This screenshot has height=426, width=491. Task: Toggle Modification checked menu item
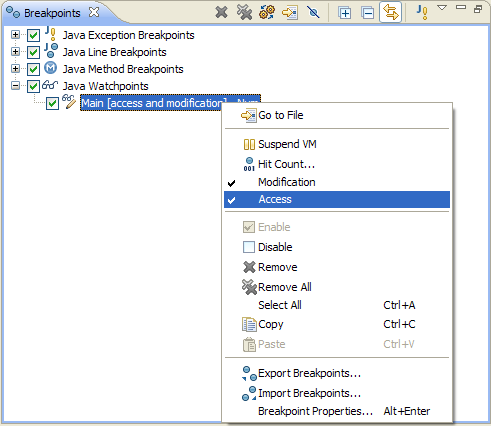coord(337,182)
